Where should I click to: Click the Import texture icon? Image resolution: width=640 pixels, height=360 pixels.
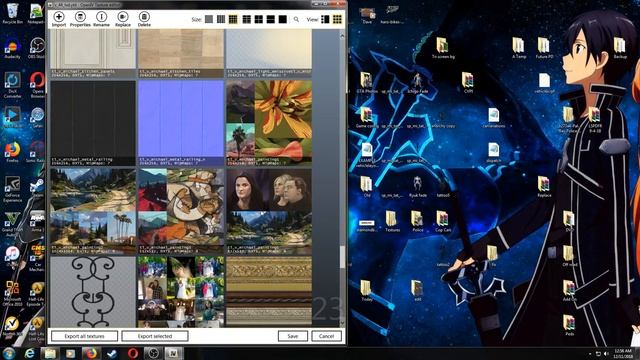pyautogui.click(x=59, y=19)
